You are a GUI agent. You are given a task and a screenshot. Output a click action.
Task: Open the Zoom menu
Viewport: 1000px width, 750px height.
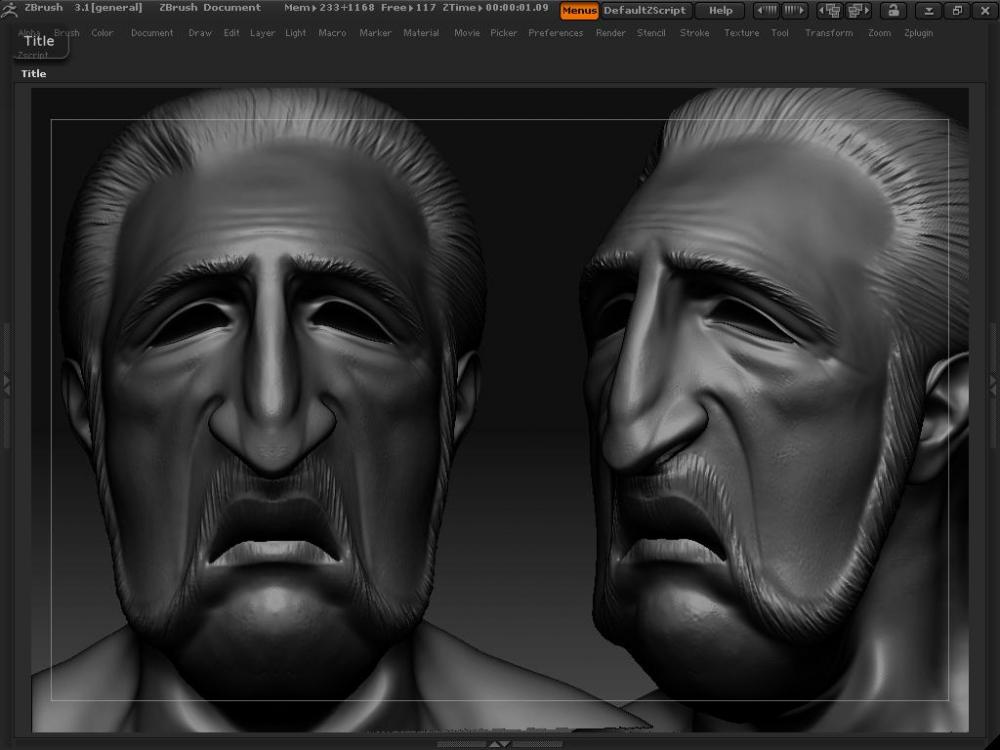click(x=879, y=33)
